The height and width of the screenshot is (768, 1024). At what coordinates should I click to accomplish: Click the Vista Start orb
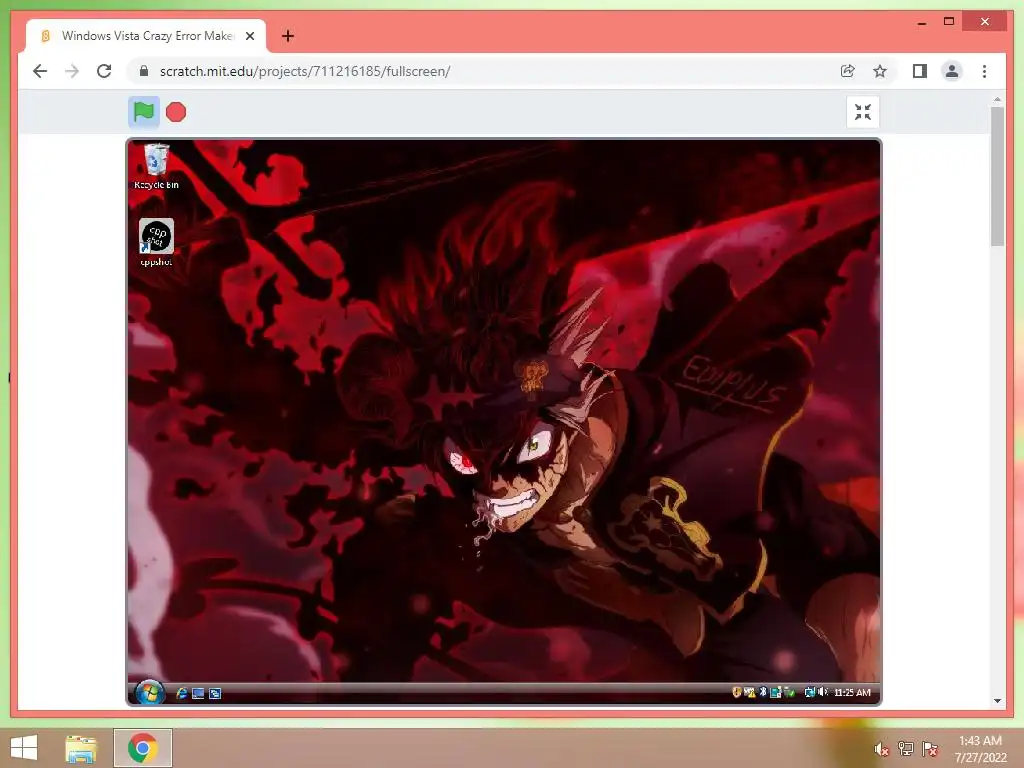(150, 692)
